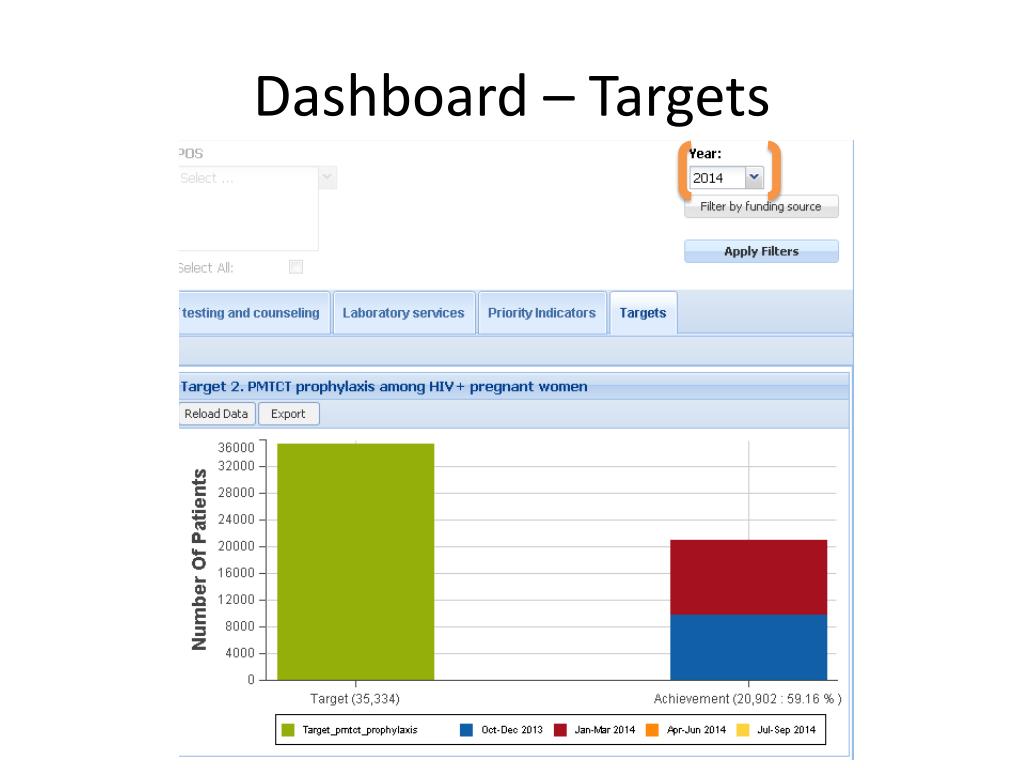1024x768 pixels.
Task: Click the blue Oct-Dec 2013 bar segment
Action: pos(748,647)
